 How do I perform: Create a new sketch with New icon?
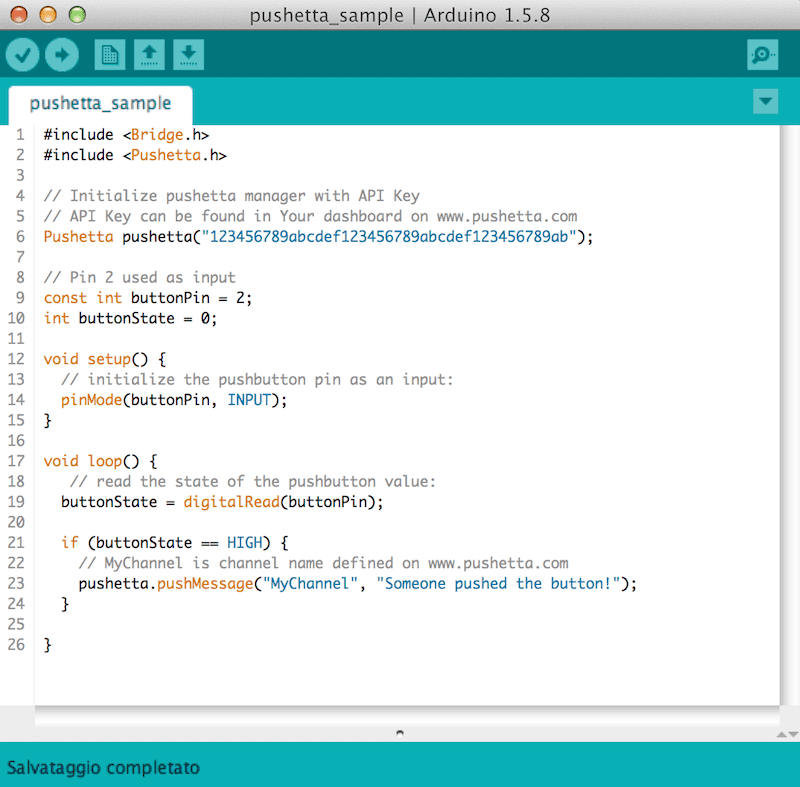[110, 55]
